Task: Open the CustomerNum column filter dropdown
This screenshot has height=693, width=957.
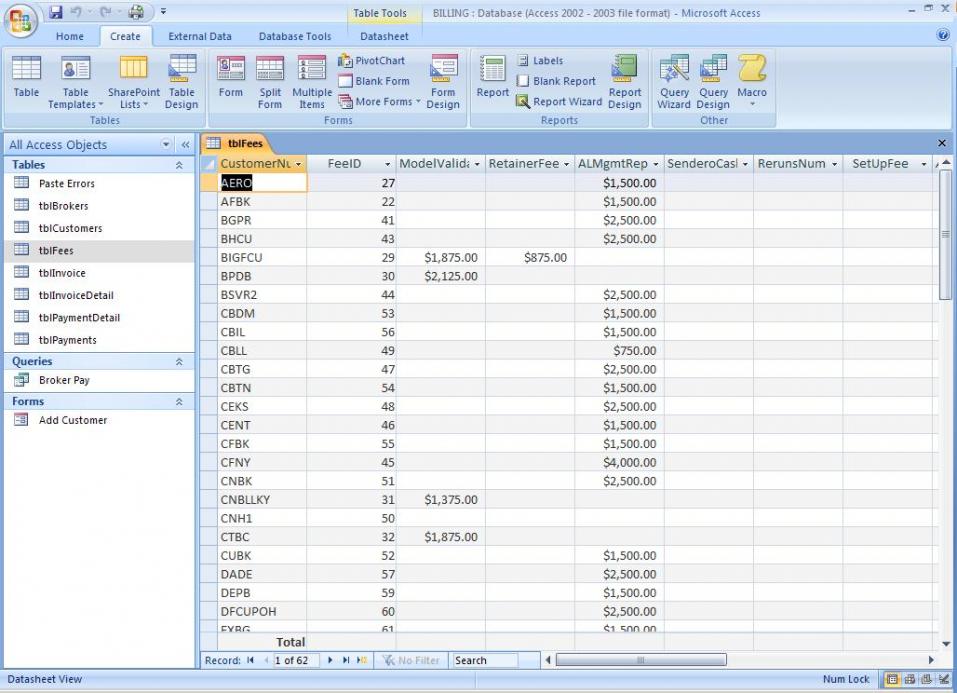Action: tap(298, 164)
